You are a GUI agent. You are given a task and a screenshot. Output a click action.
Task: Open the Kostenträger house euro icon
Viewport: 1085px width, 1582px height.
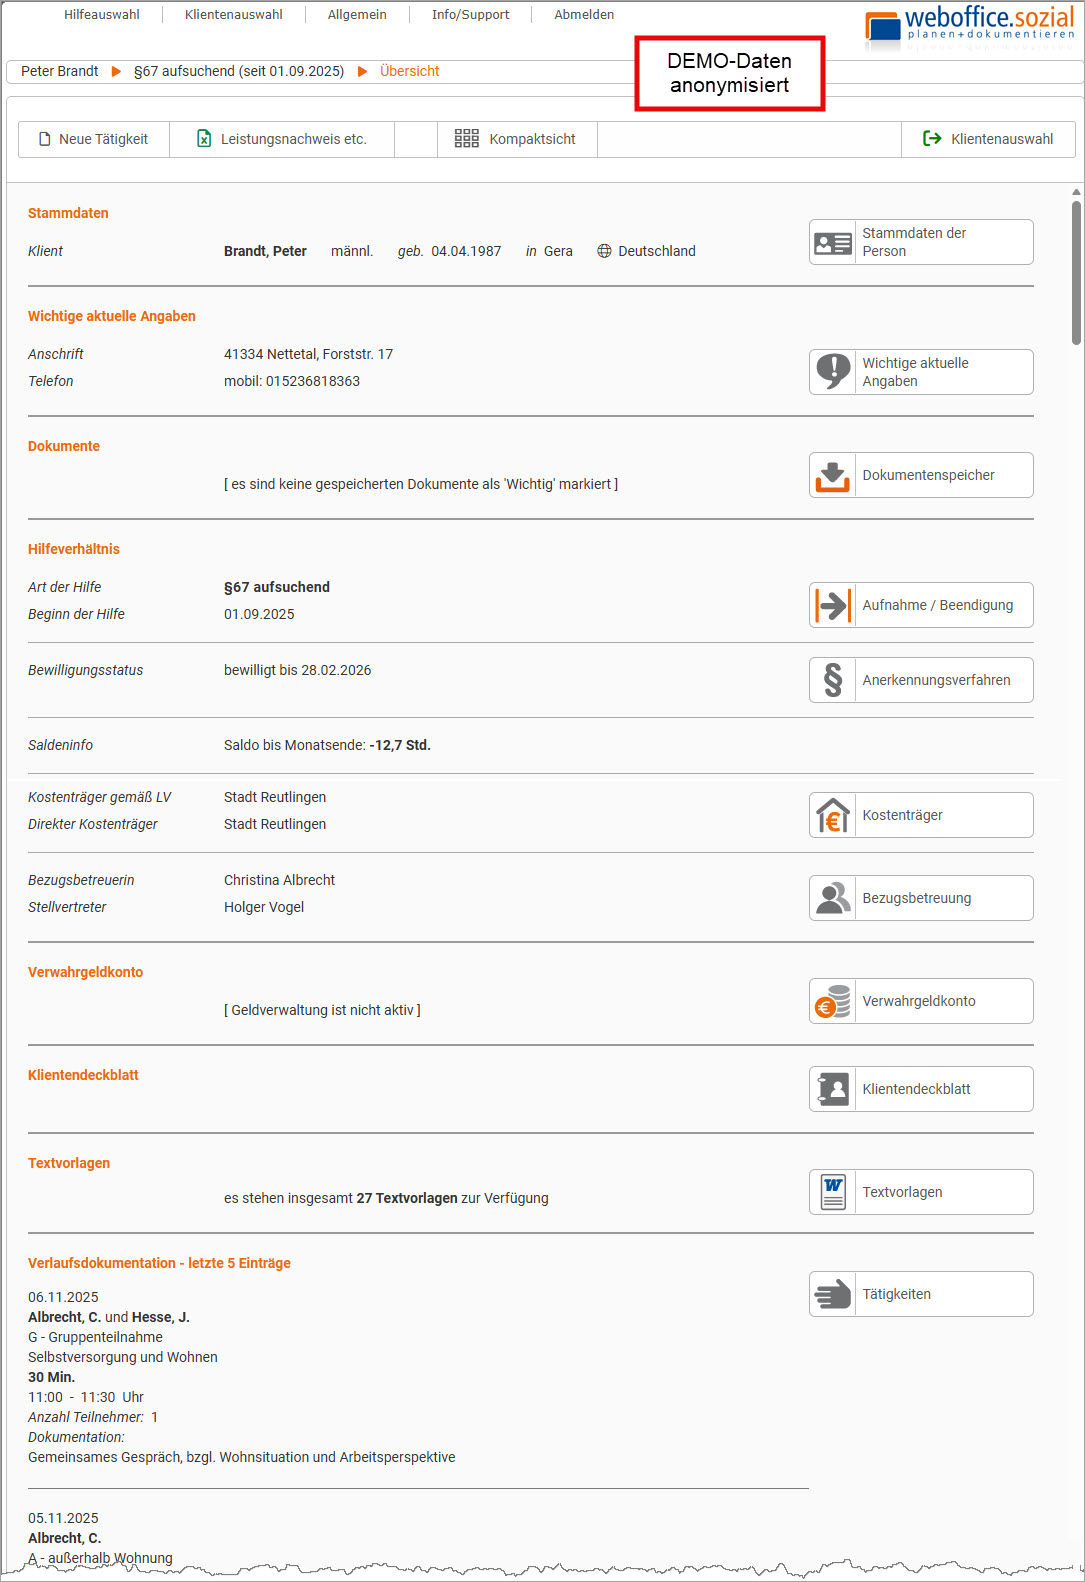[x=832, y=816]
